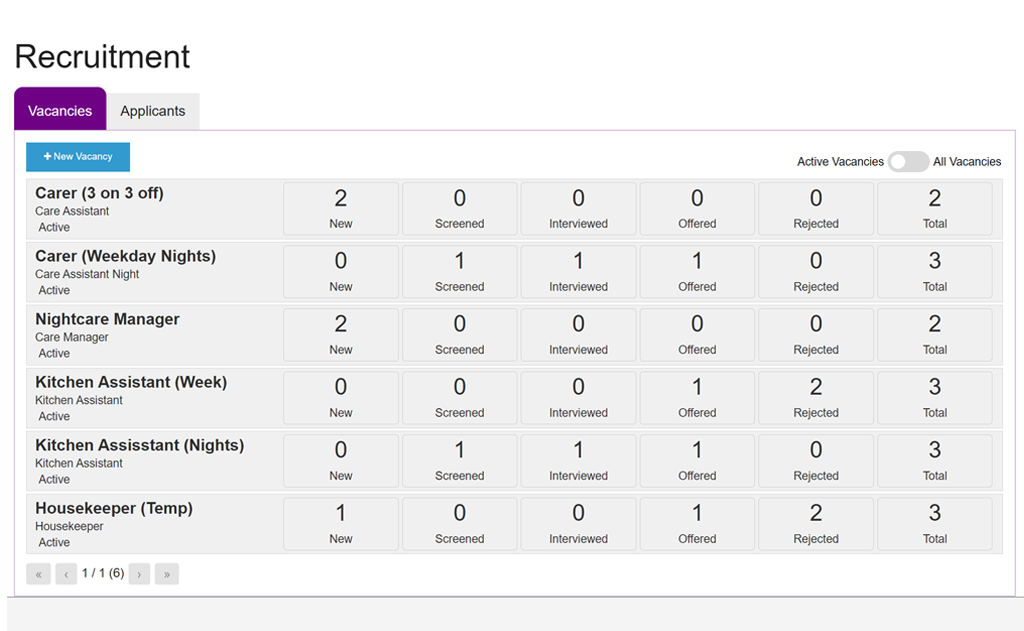This screenshot has width=1024, height=631.
Task: Go to previous page of vacancies
Action: tap(66, 574)
